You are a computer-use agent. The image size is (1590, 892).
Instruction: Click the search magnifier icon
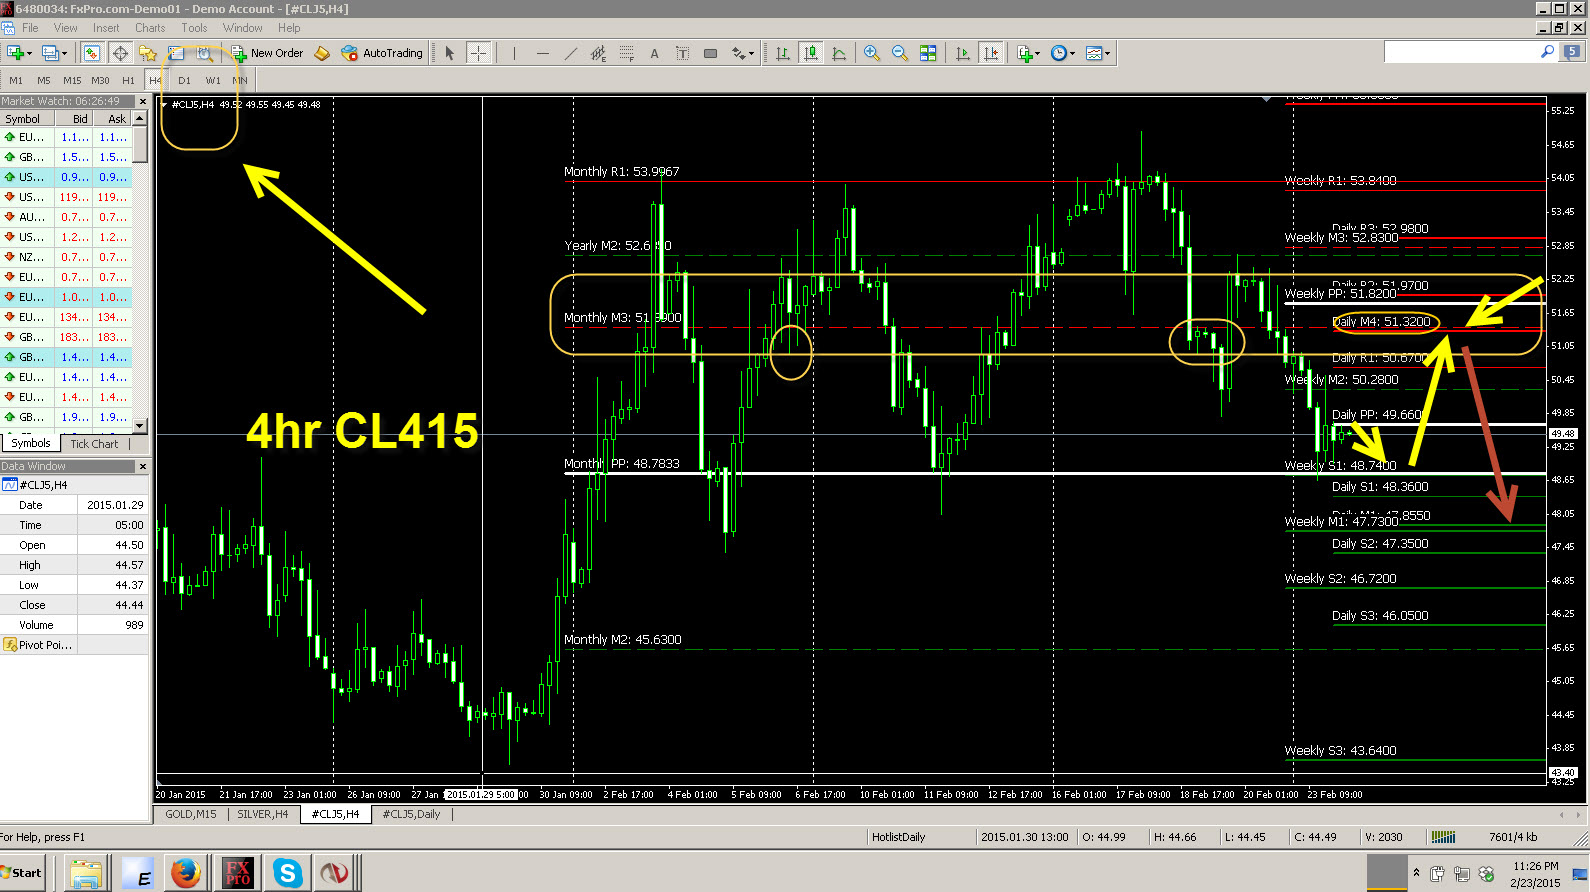[1548, 52]
